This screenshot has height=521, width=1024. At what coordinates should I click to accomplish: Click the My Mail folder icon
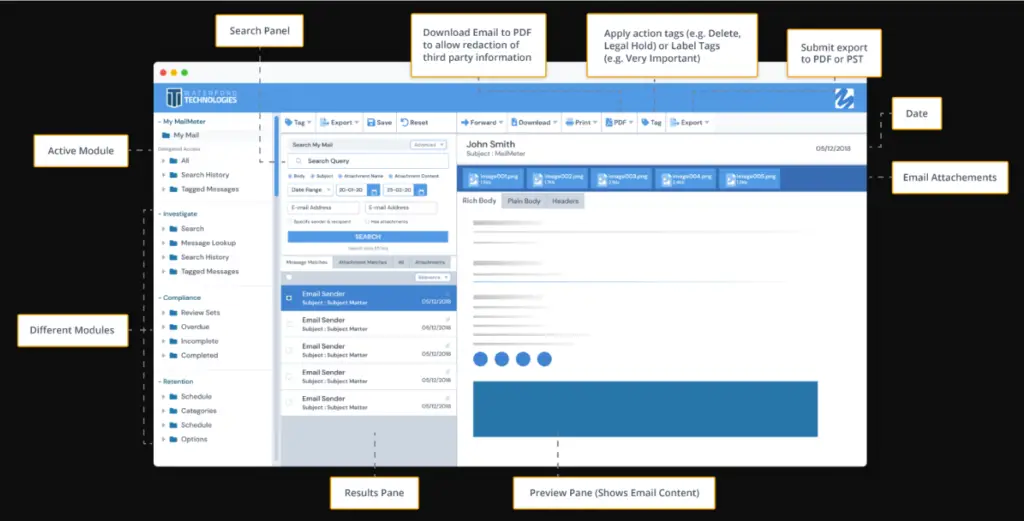[166, 135]
